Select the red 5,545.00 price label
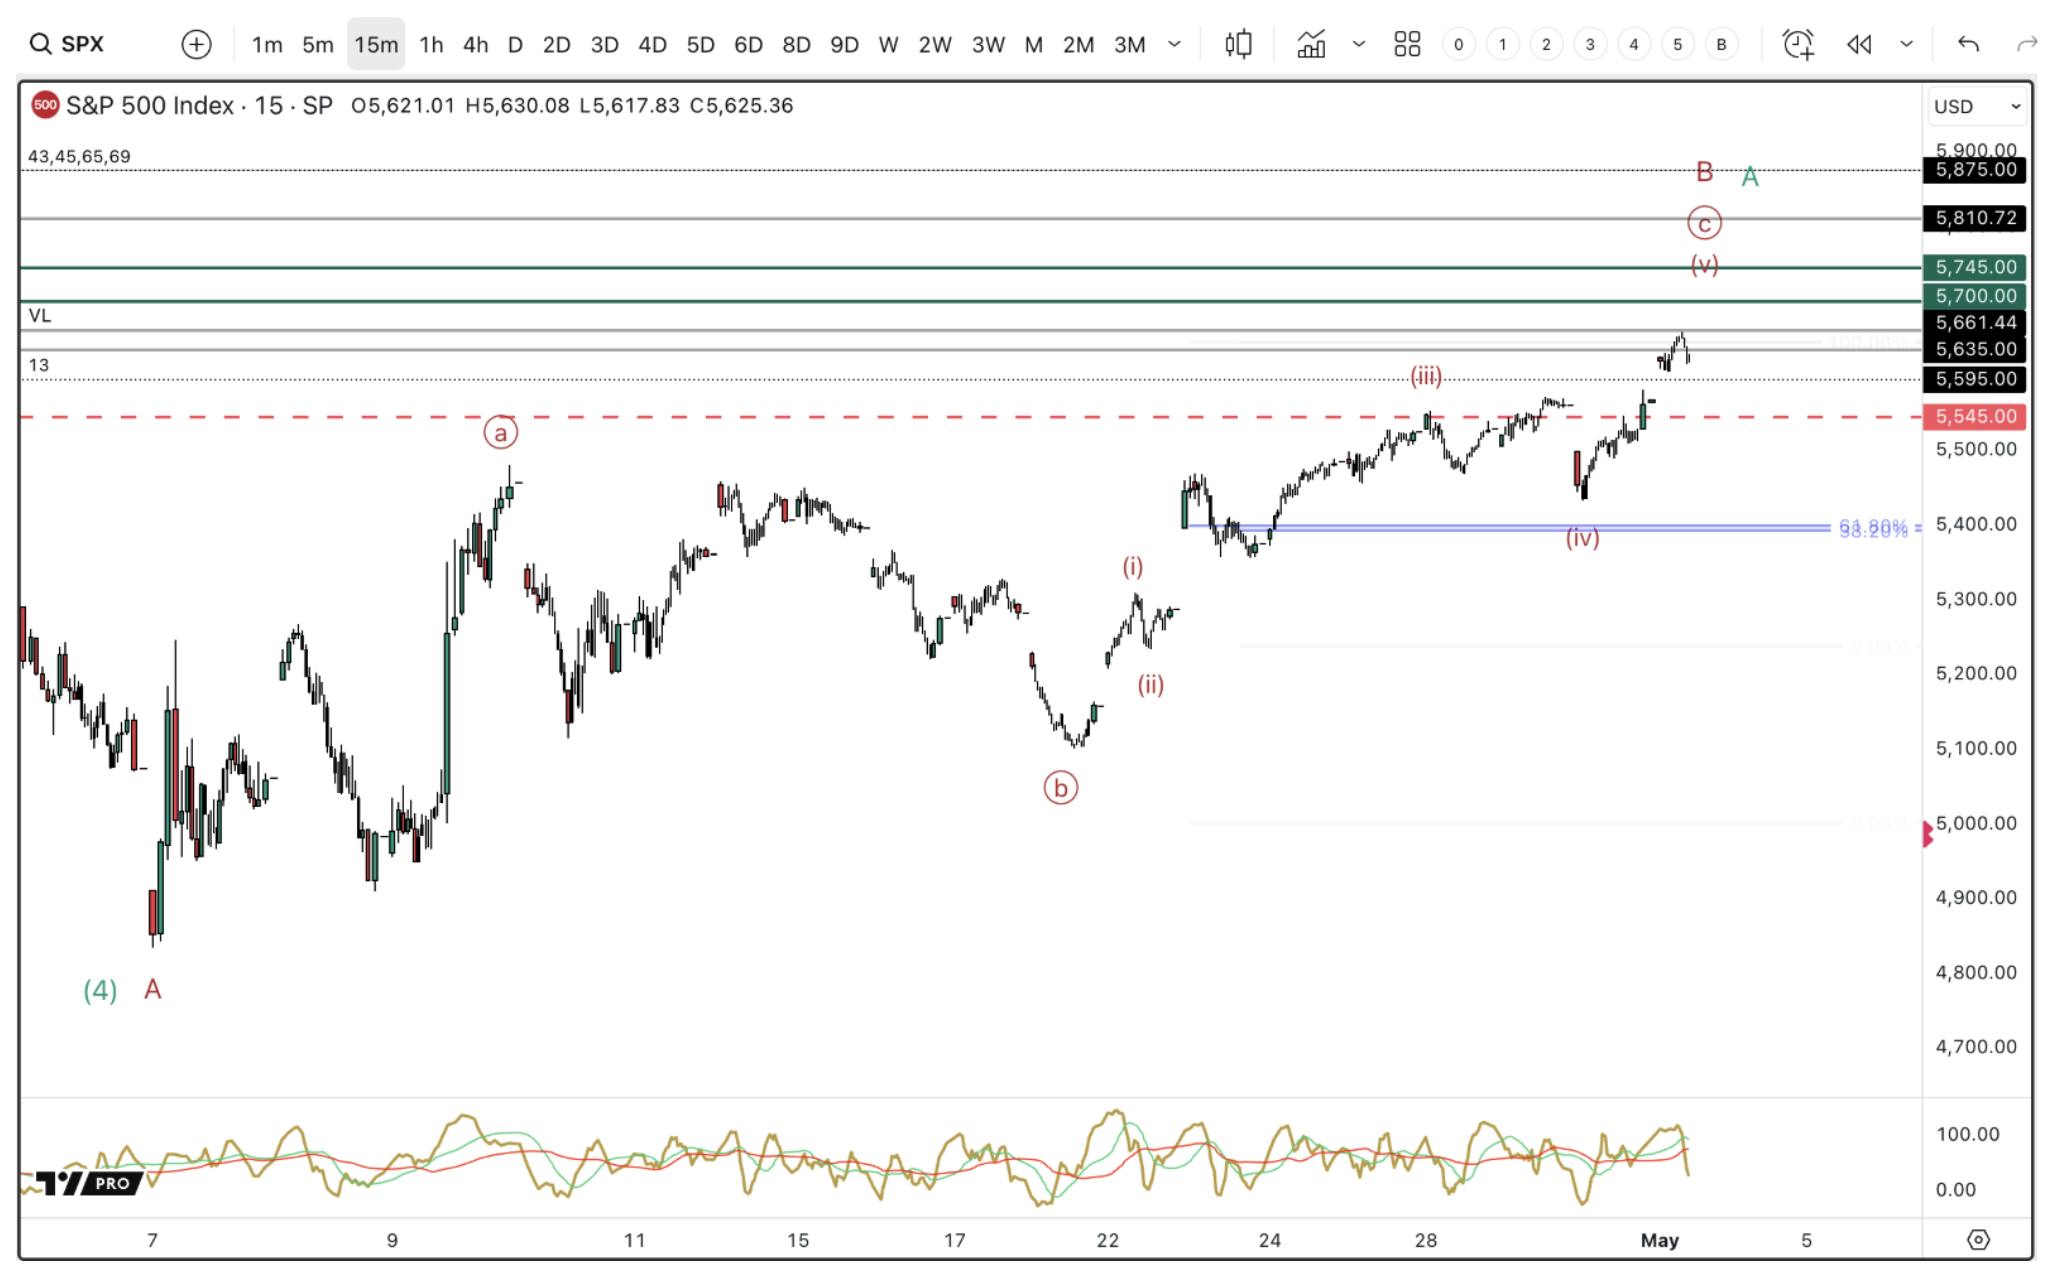Image resolution: width=2056 pixels, height=1276 pixels. click(x=1975, y=416)
